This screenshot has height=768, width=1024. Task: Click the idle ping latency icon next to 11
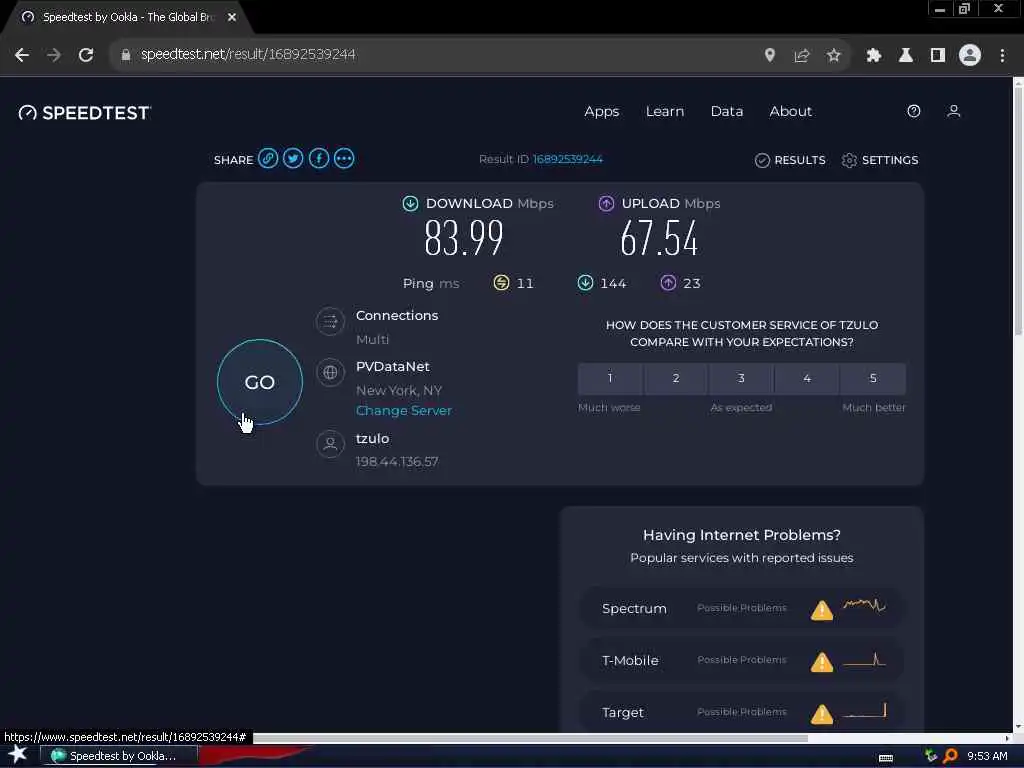pos(502,283)
